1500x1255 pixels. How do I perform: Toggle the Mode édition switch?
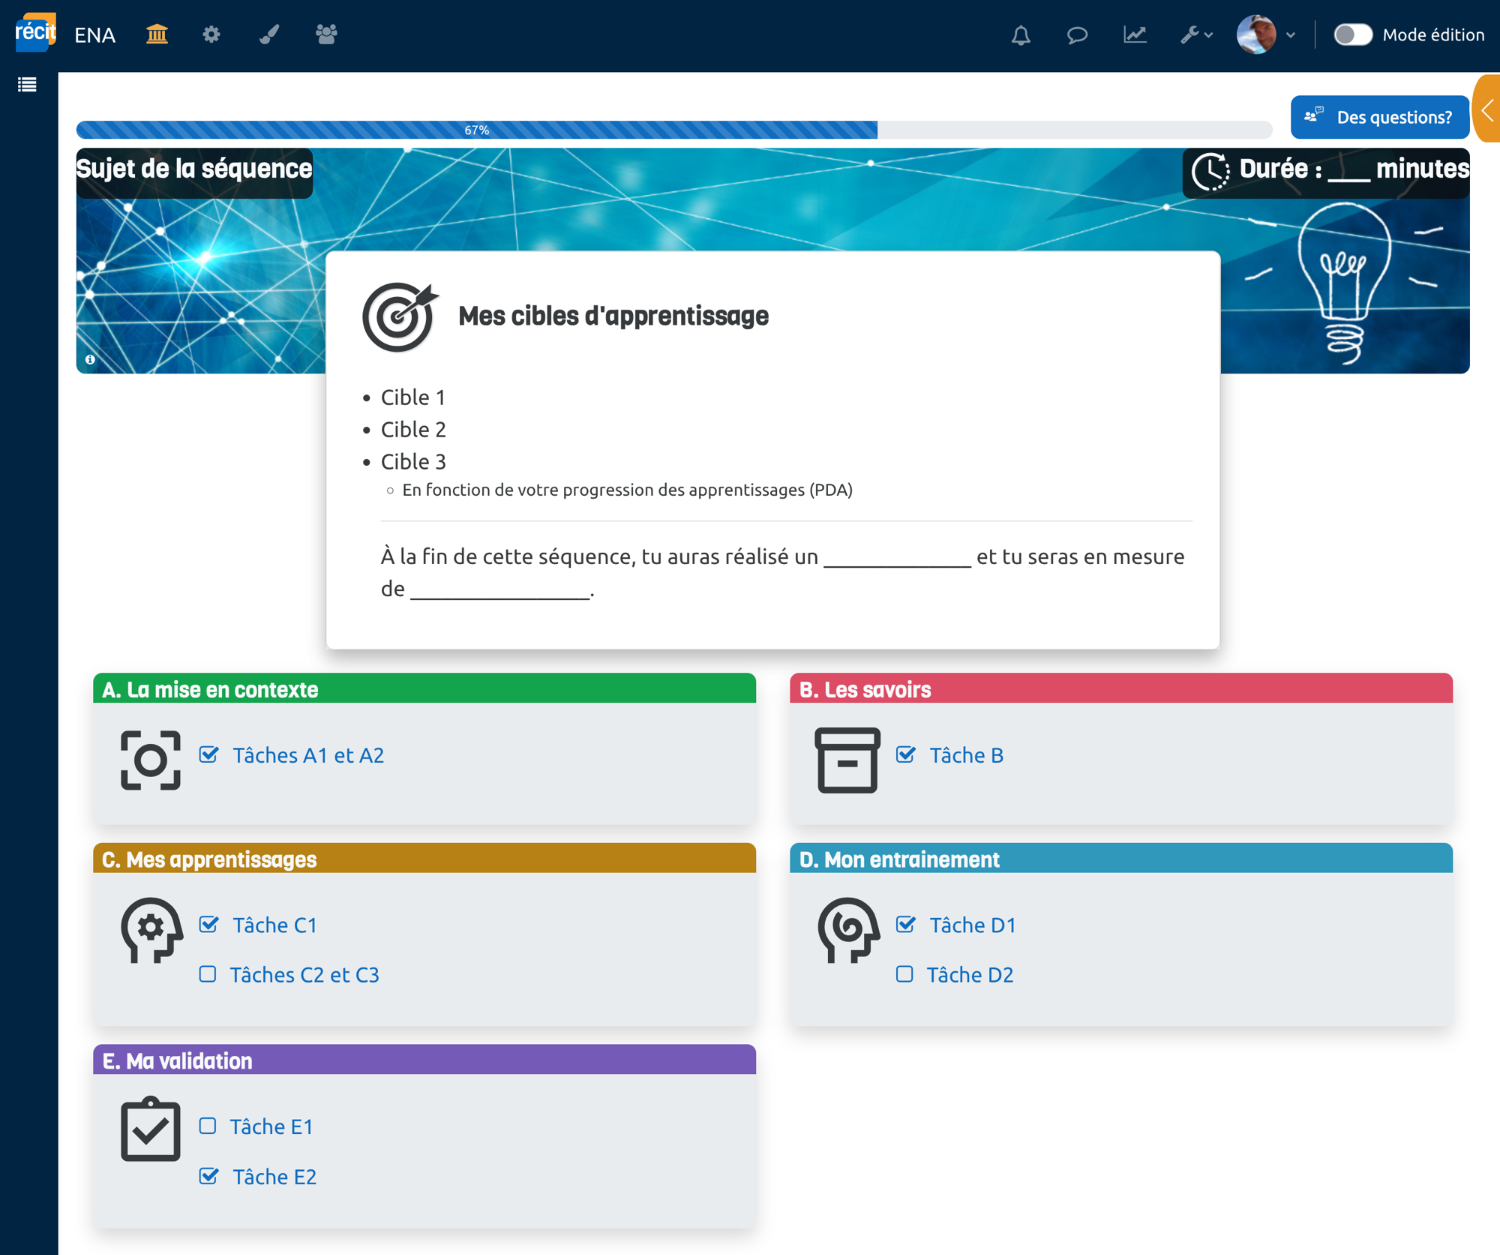click(x=1353, y=35)
